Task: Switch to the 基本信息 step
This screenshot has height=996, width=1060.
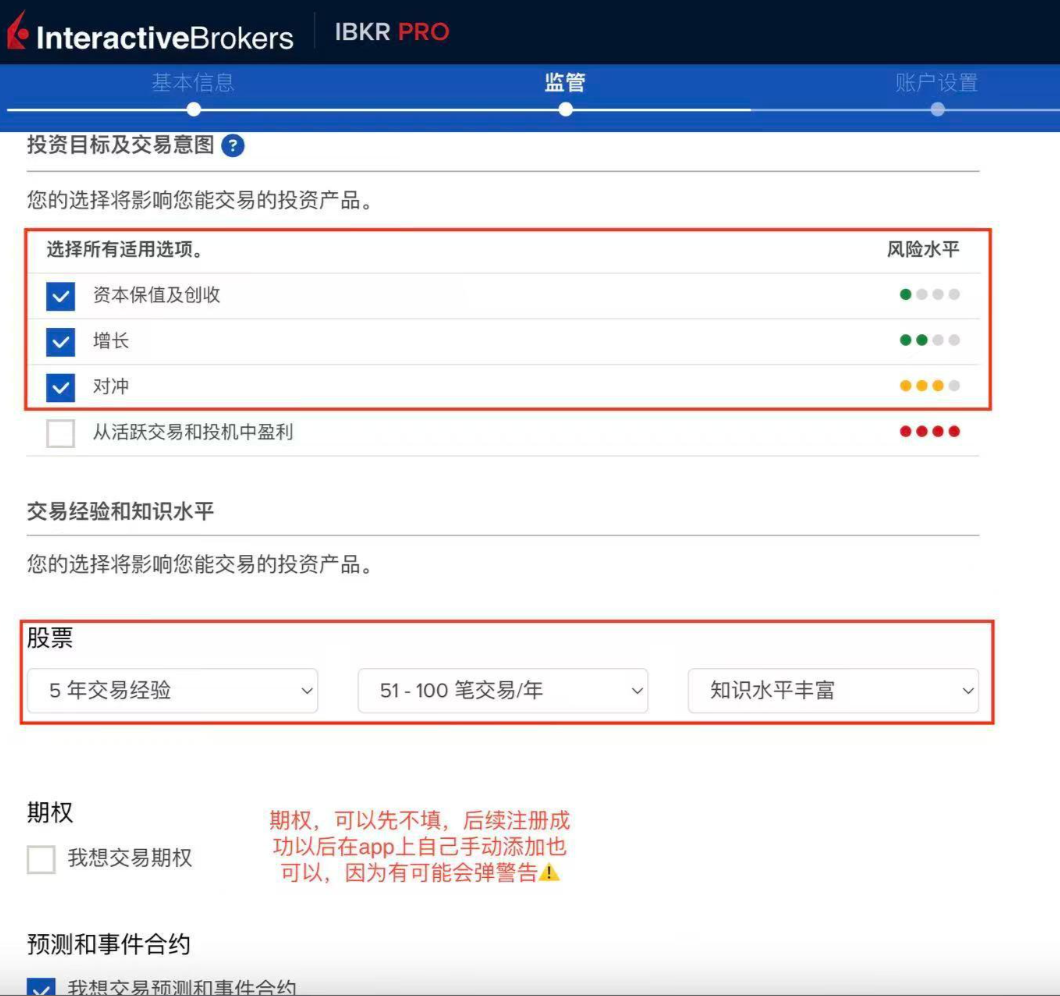Action: coord(192,84)
